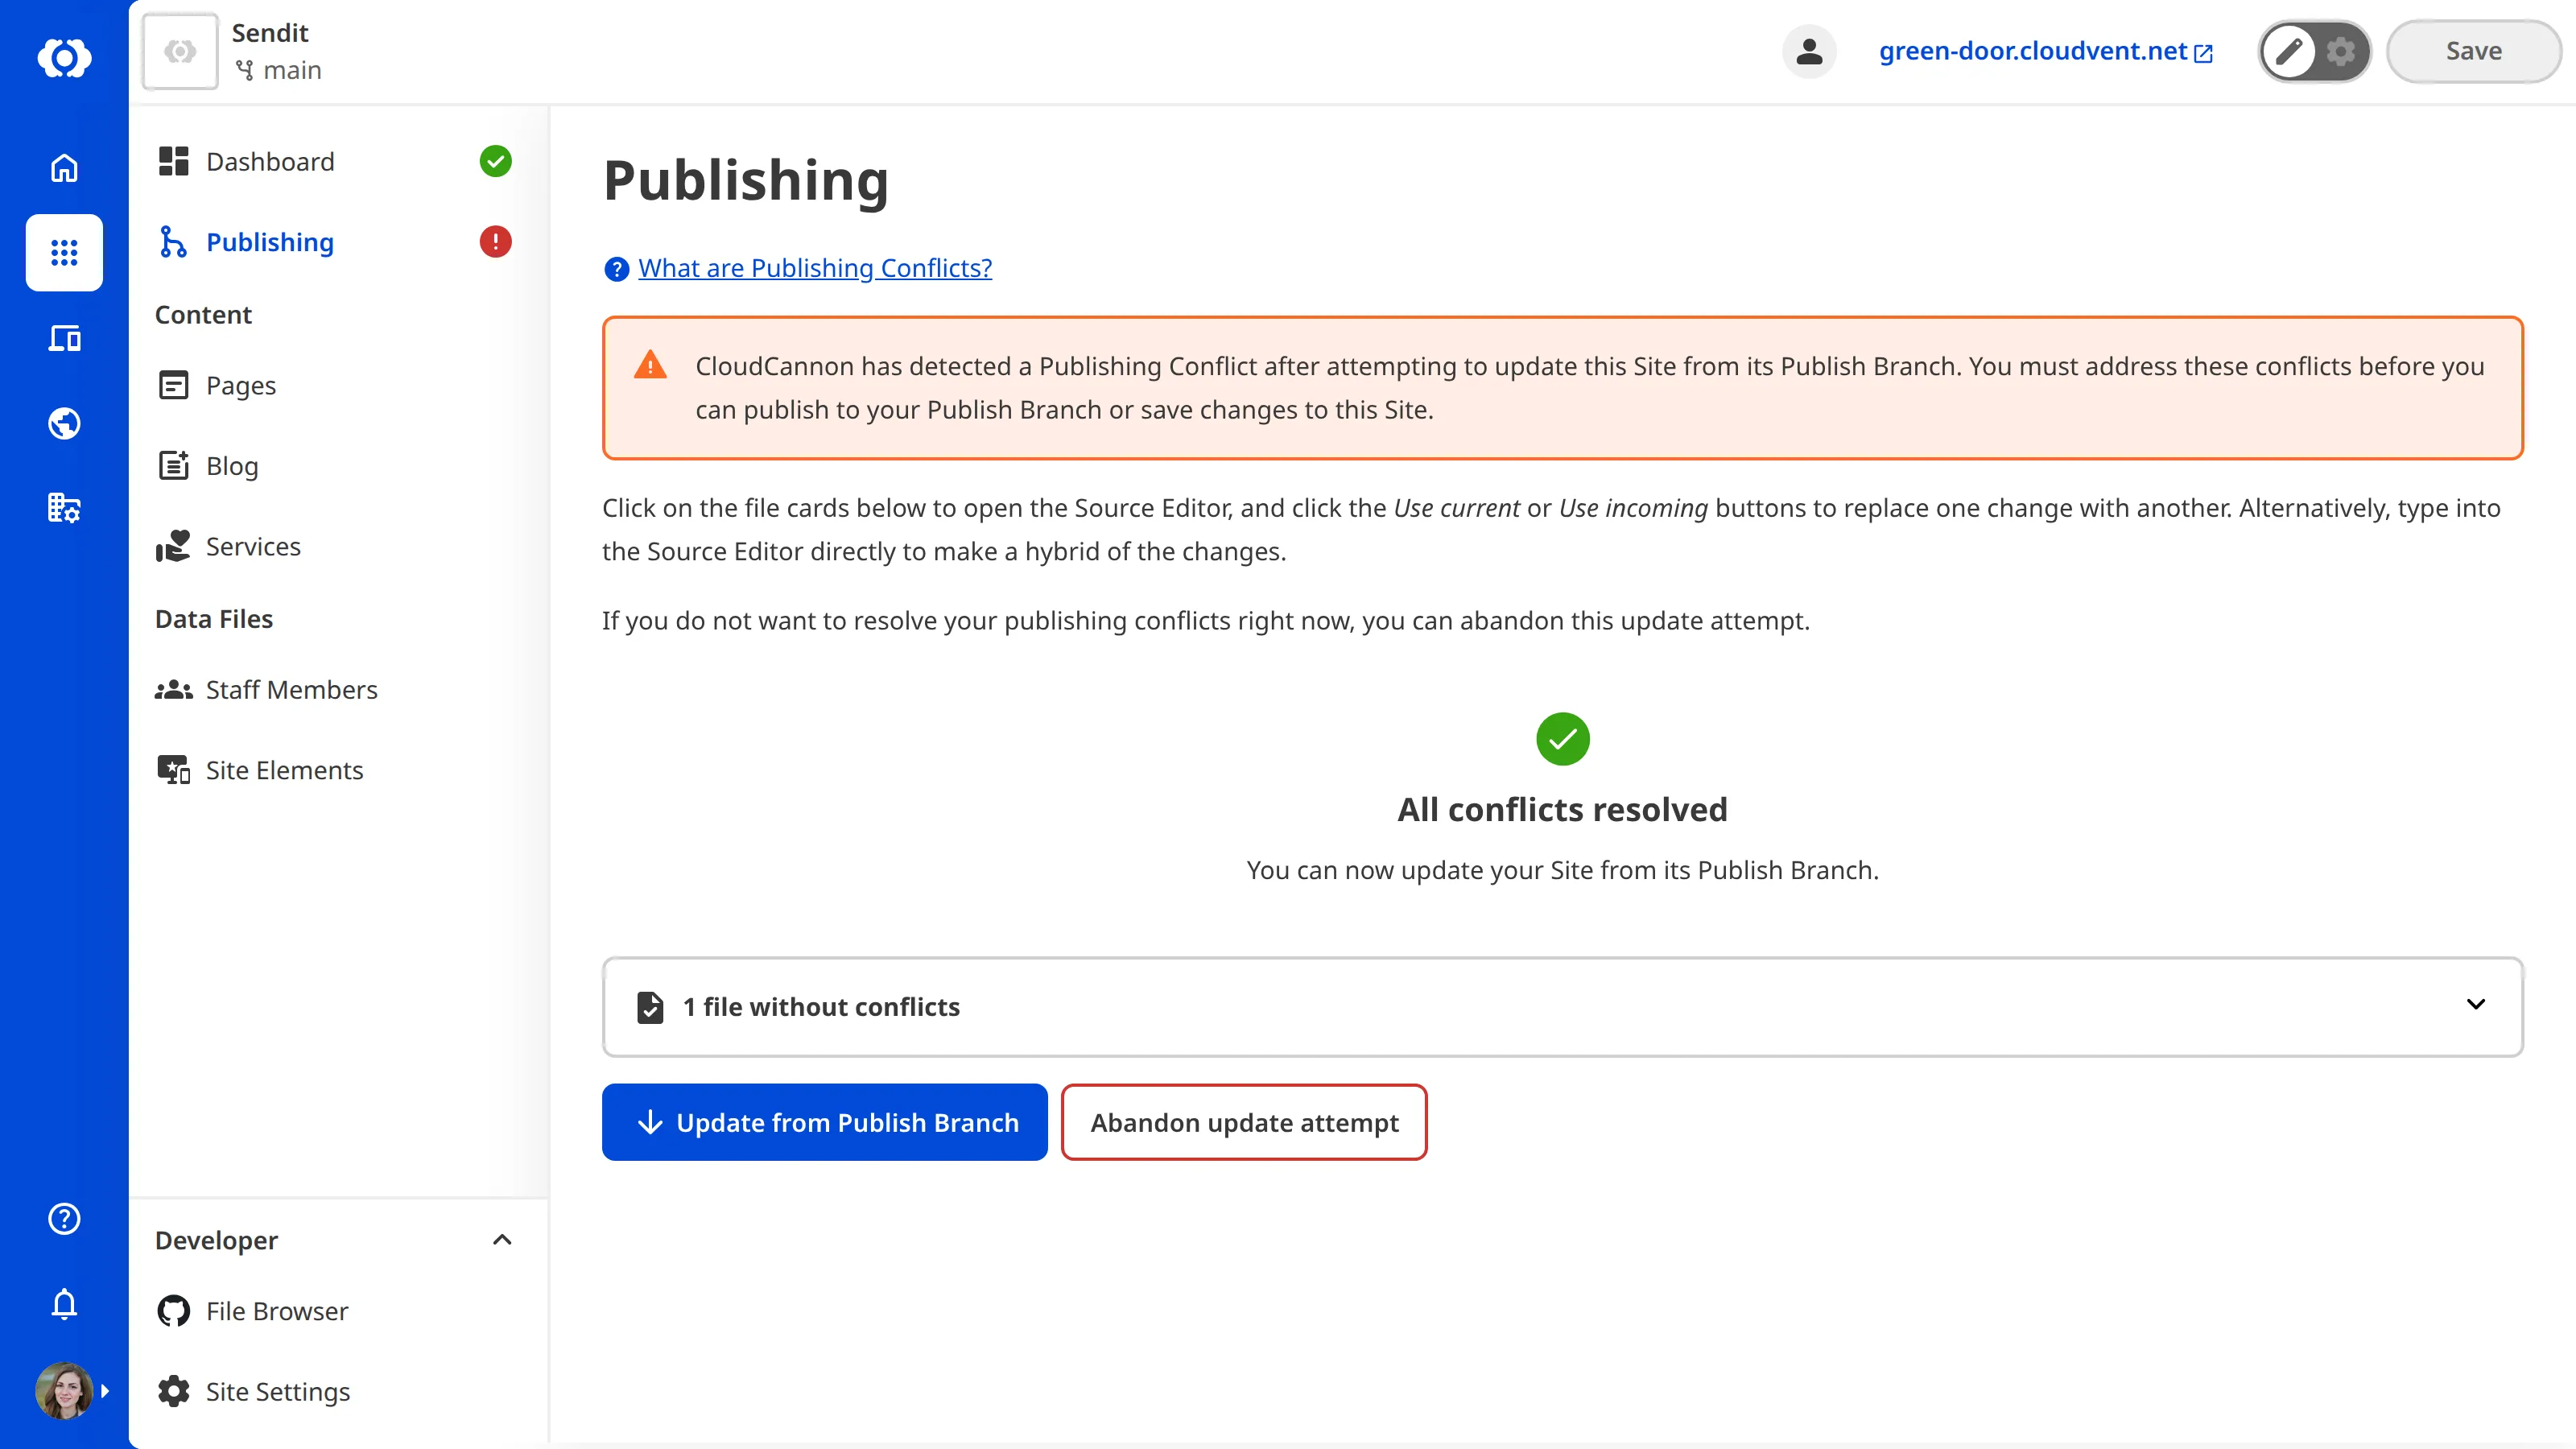
Task: Click the globe domains icon
Action: (64, 423)
